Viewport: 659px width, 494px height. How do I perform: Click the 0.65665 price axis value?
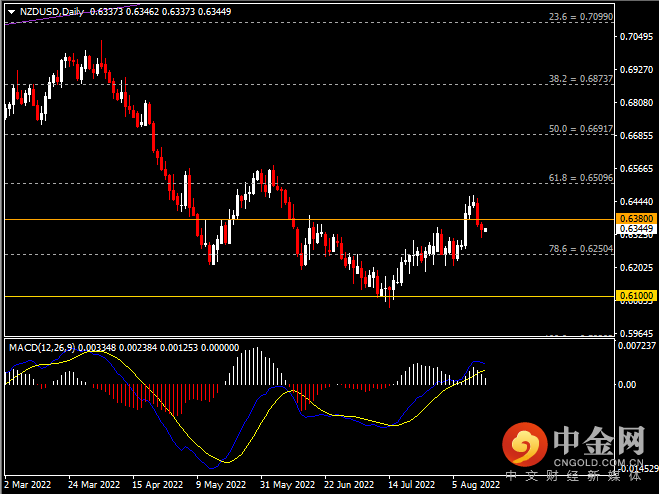636,169
